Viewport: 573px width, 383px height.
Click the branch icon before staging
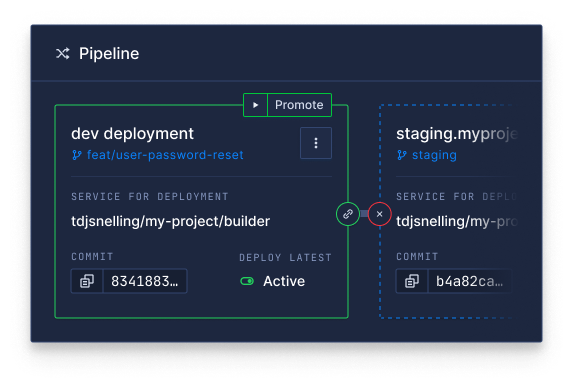click(402, 155)
